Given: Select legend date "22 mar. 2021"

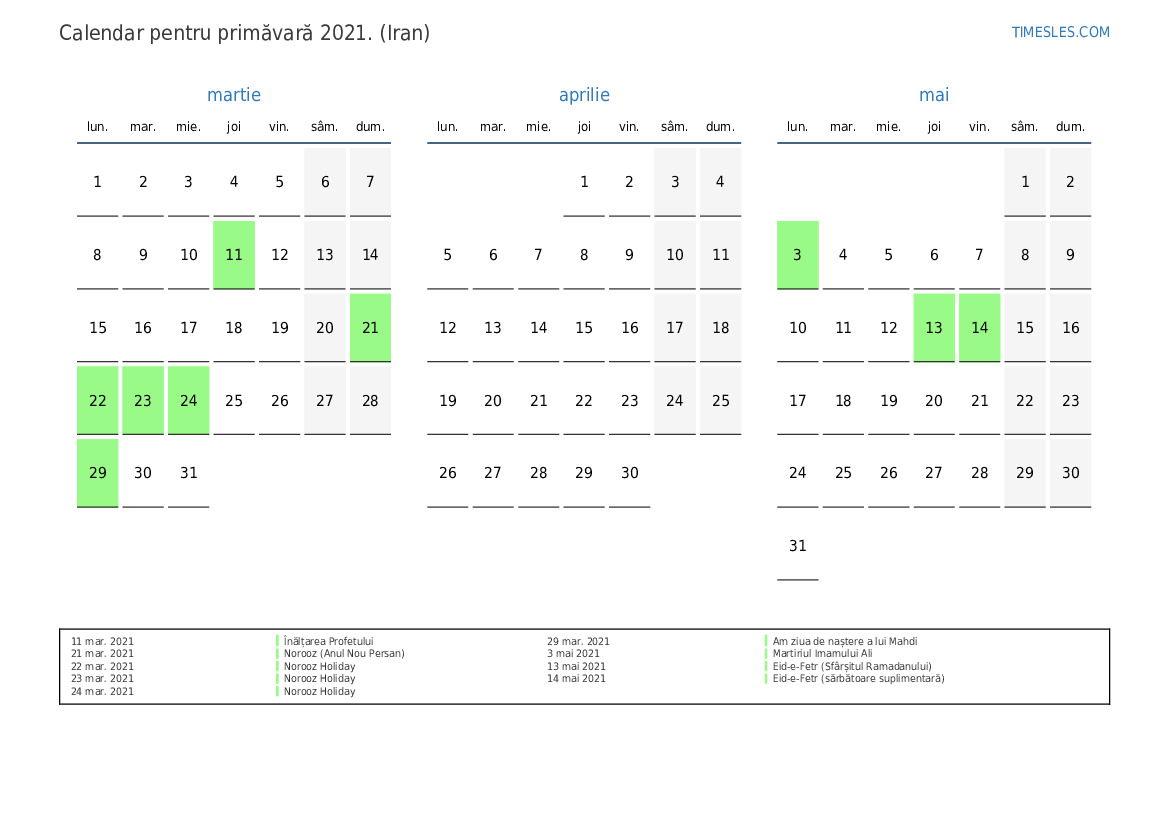Looking at the screenshot, I should pos(103,667).
